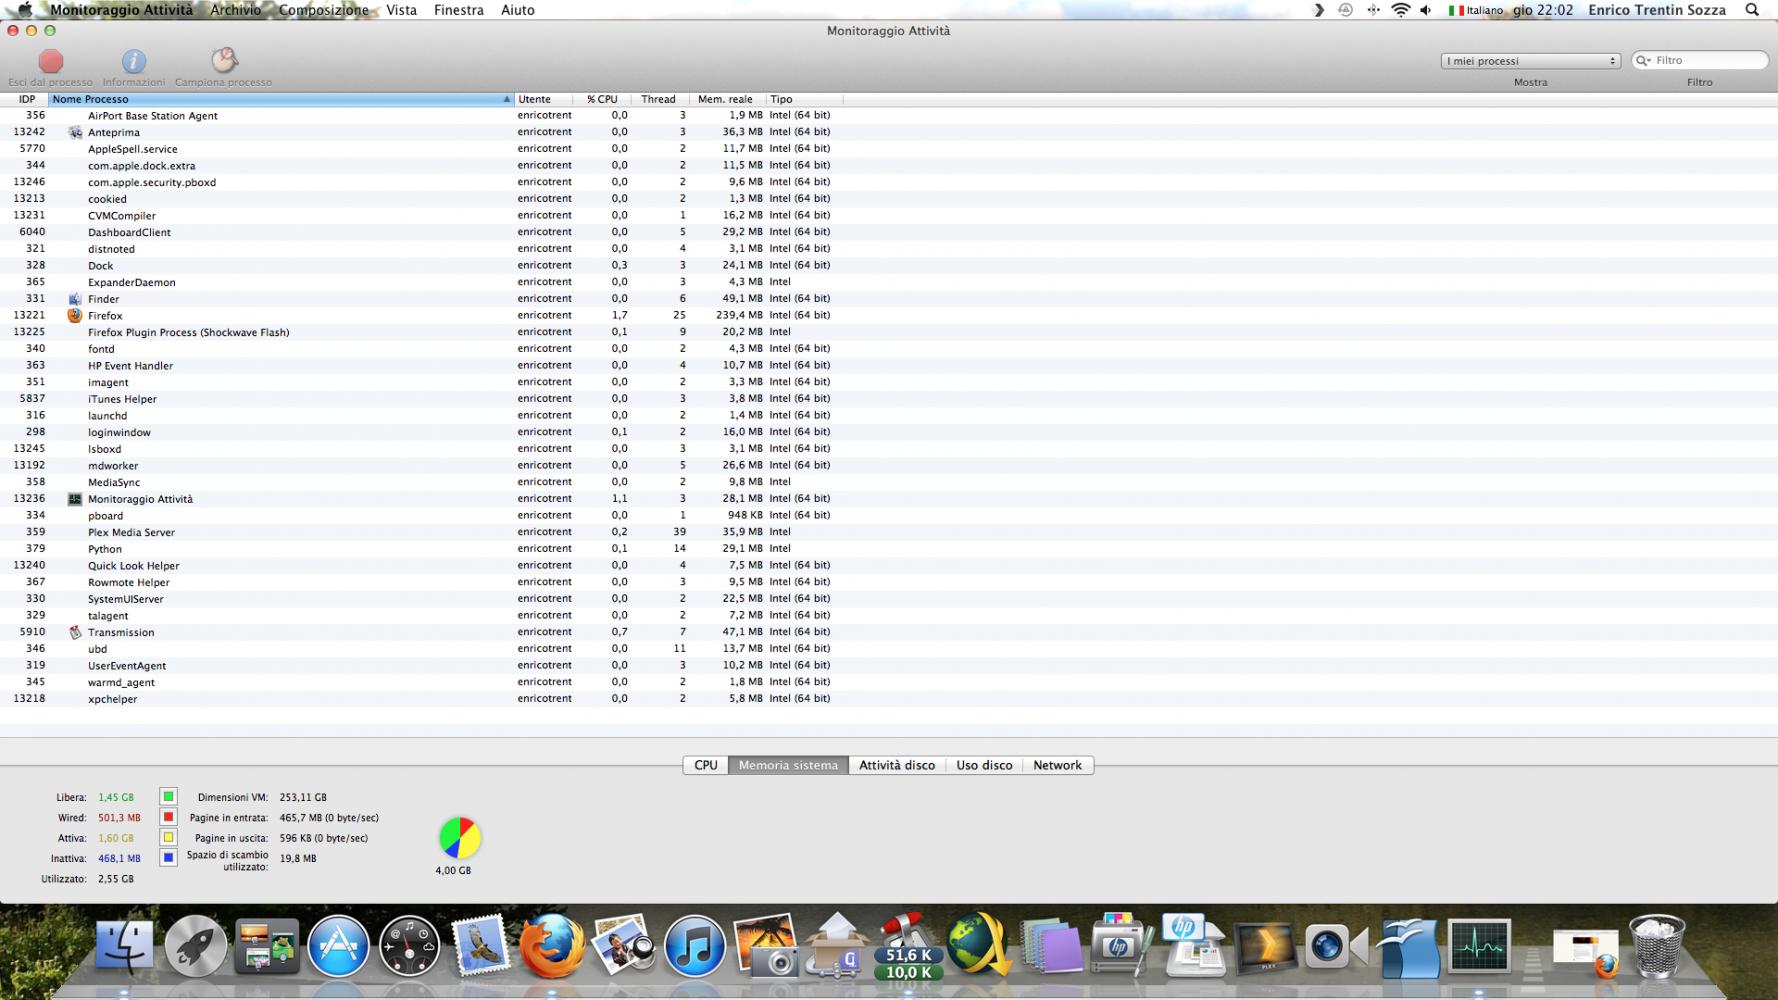
Task: Open the Vista menu
Action: pyautogui.click(x=401, y=10)
